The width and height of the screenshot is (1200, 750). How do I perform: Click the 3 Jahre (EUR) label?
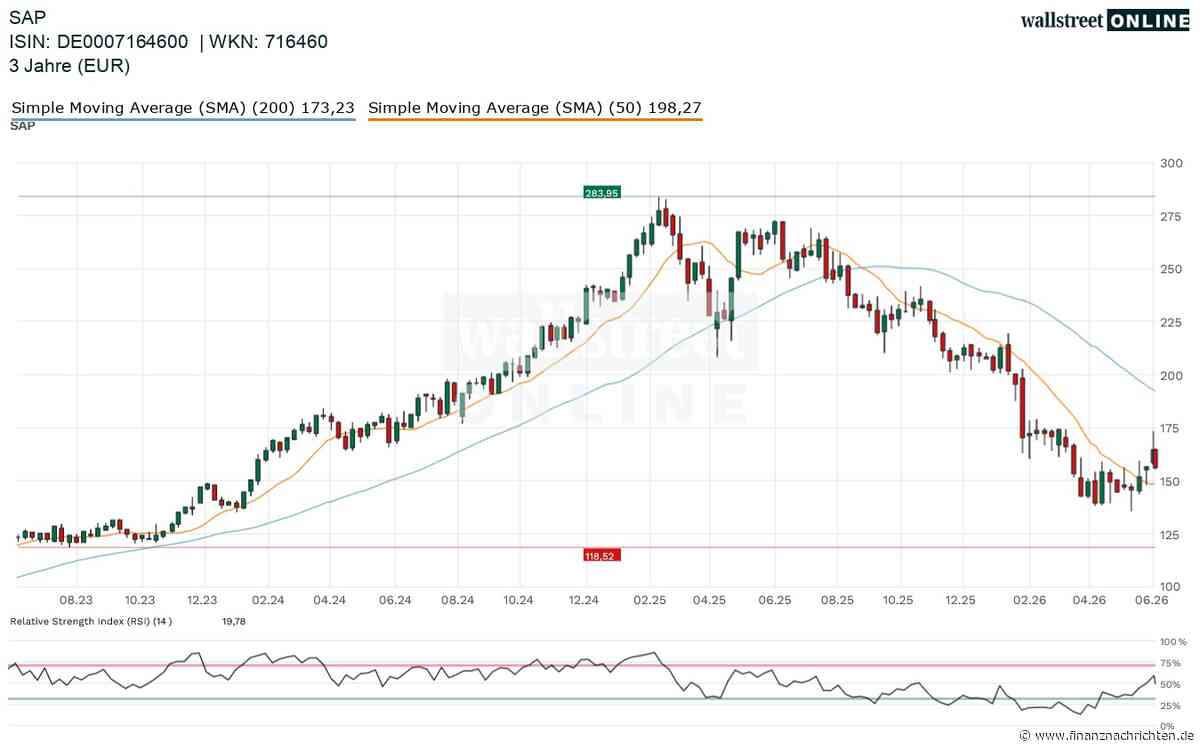point(70,67)
